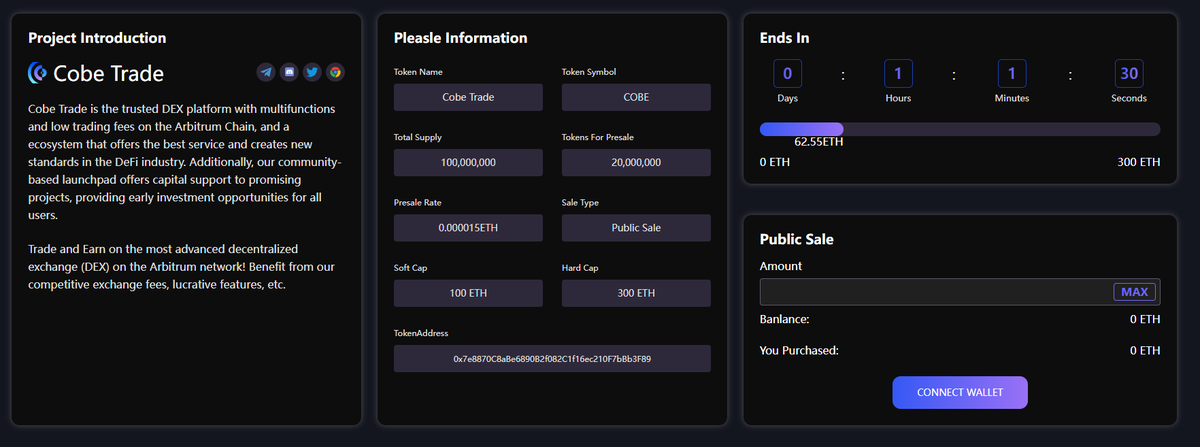This screenshot has width=1200, height=447.
Task: Click the Banlance value 0 ETH
Action: tap(1145, 319)
